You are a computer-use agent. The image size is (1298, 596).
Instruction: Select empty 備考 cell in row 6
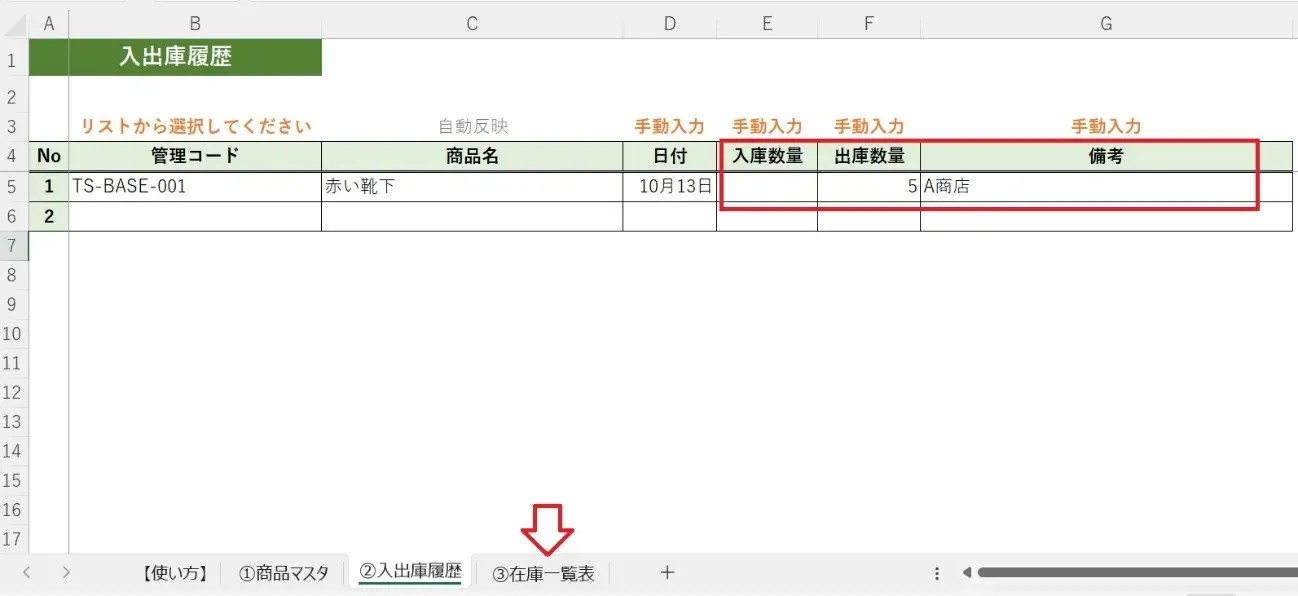tap(1106, 216)
